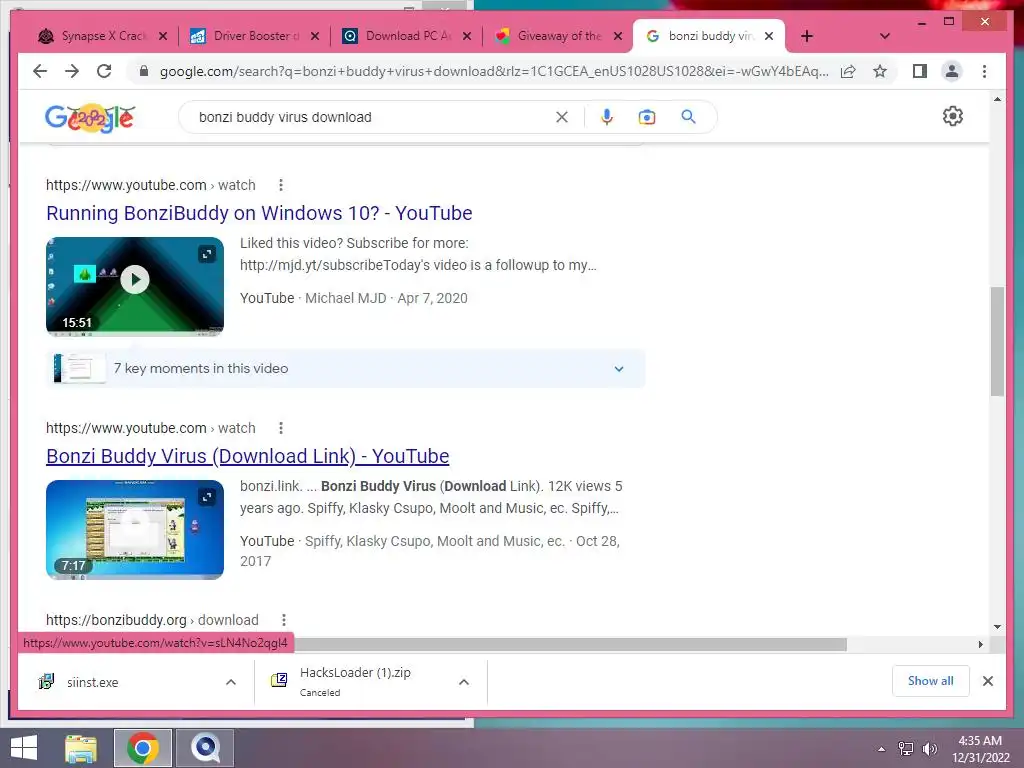Play the 7:17 Bonzi Buddy Virus thumbnail
The image size is (1024, 768).
pos(135,530)
